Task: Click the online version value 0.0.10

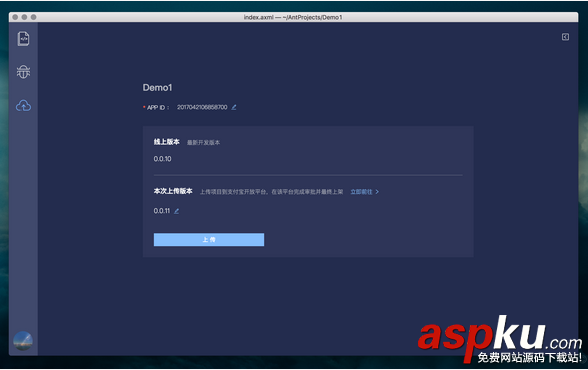Action: [x=162, y=159]
